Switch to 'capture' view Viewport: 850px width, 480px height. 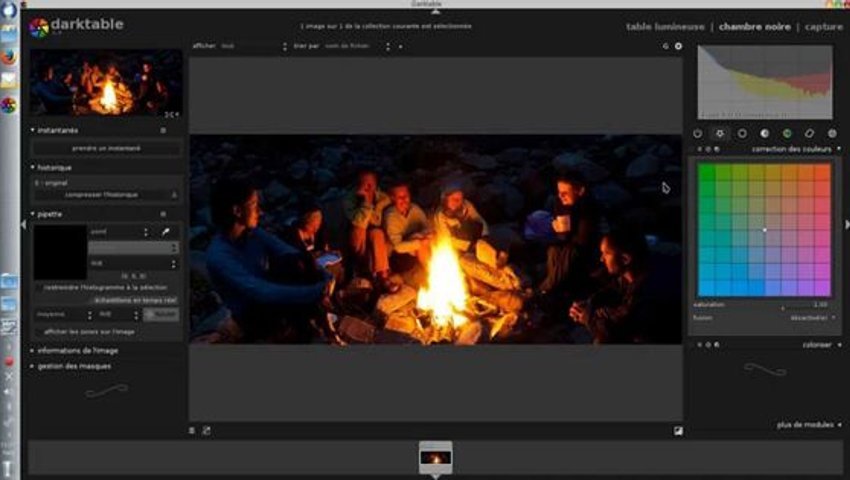click(x=823, y=27)
